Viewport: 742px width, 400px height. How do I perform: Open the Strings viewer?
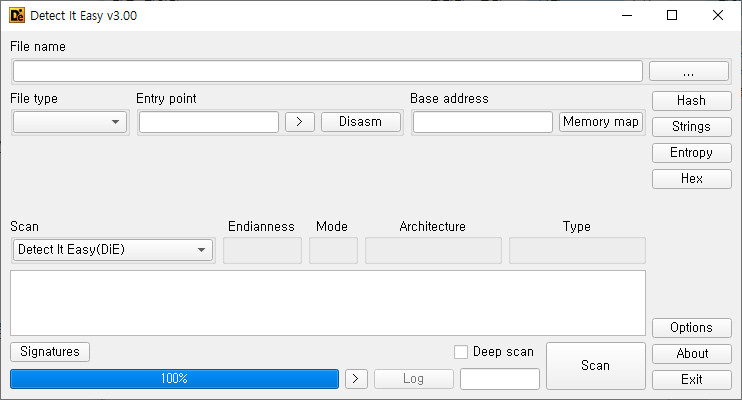coord(691,127)
